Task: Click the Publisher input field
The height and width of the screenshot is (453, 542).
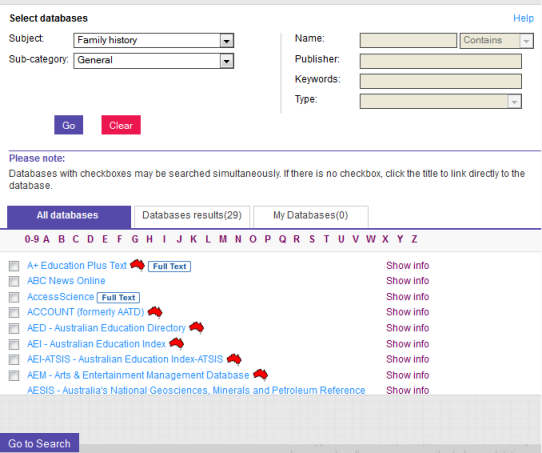Action: (441, 61)
